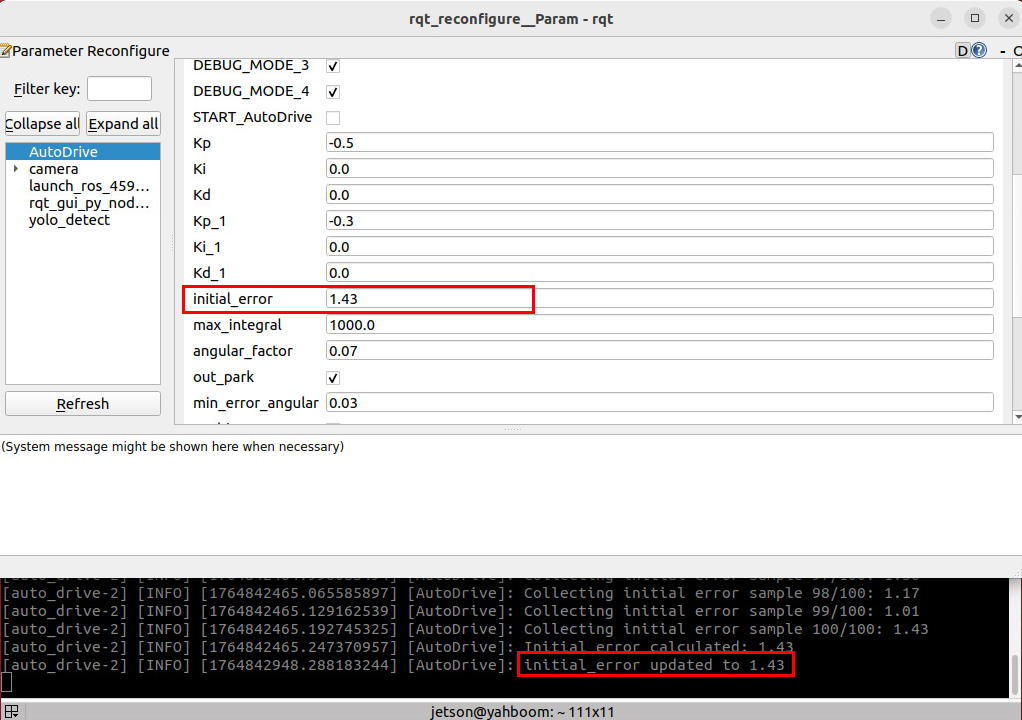Click the blue help question mark icon

pyautogui.click(x=979, y=50)
